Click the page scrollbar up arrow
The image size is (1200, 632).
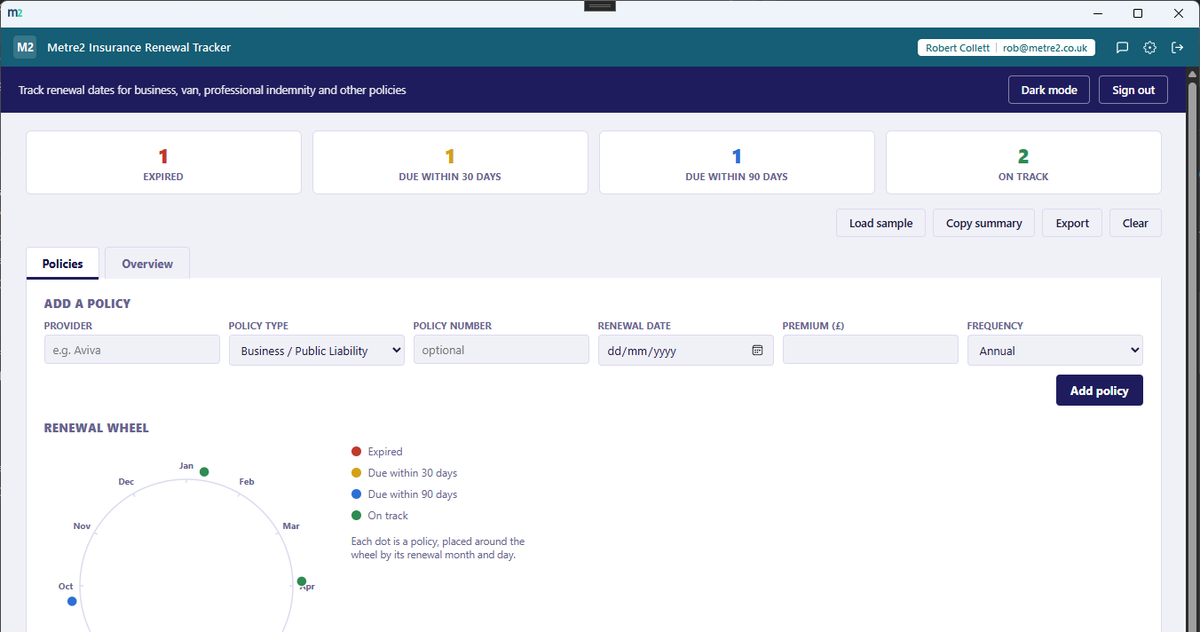click(1191, 75)
